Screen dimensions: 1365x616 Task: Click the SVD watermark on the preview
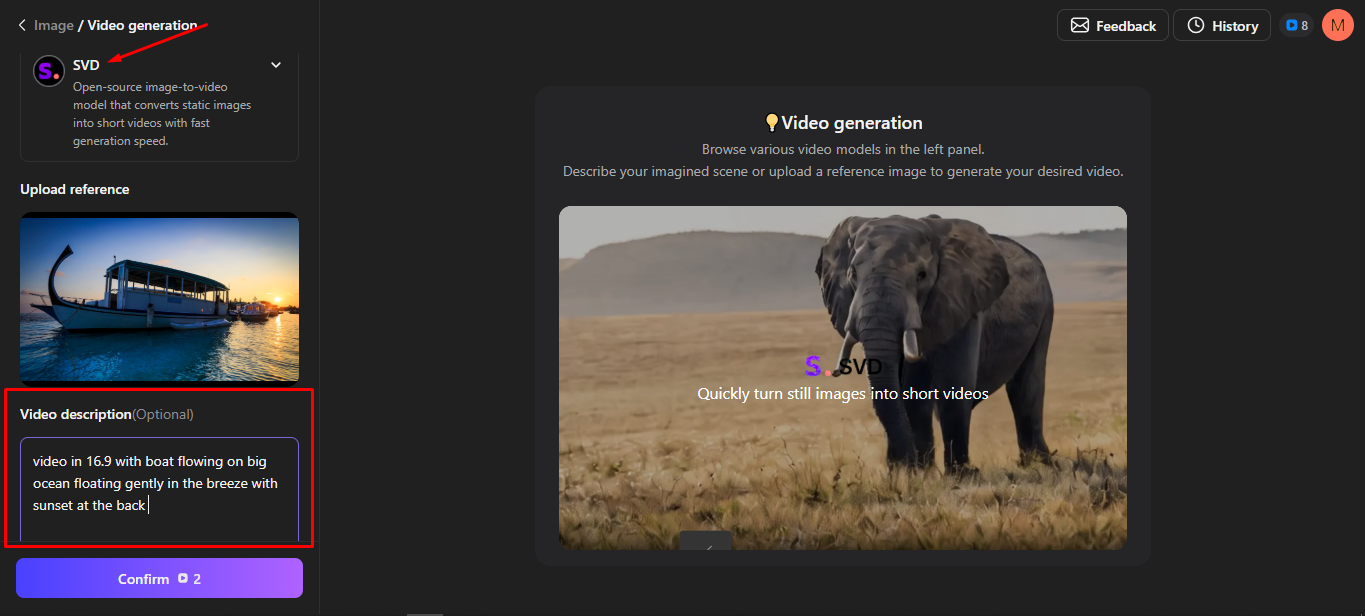(843, 366)
